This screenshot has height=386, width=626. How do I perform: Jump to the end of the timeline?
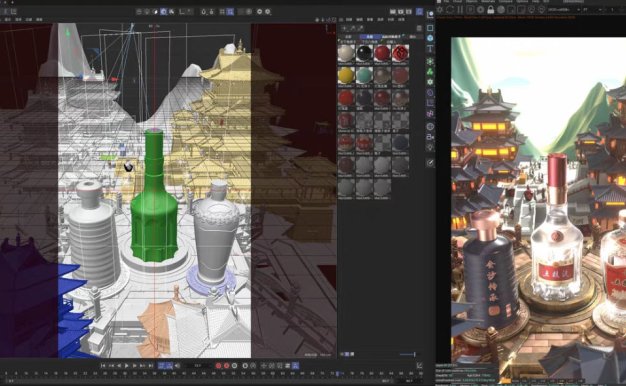coord(151,366)
